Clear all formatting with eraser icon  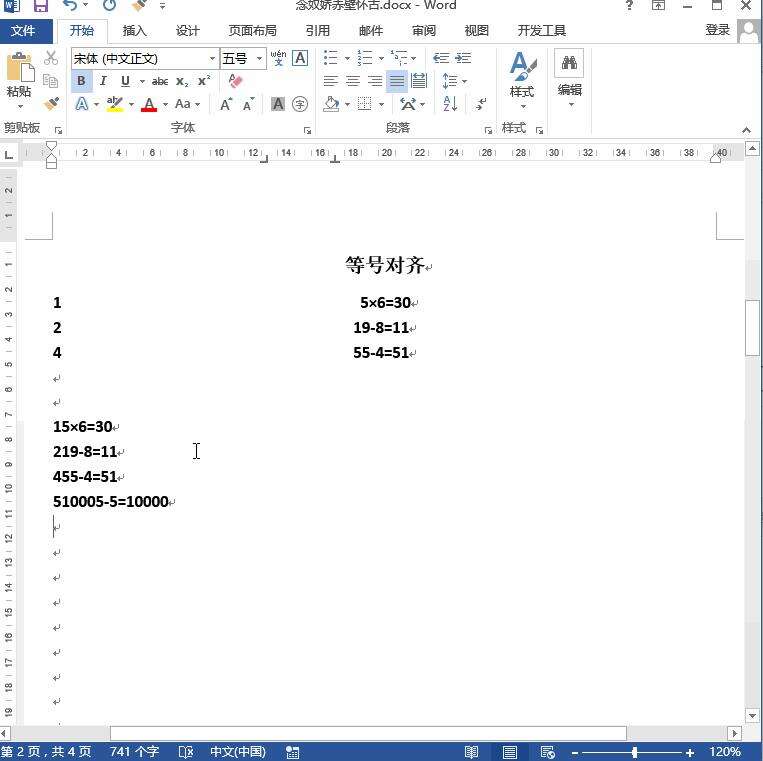[235, 81]
